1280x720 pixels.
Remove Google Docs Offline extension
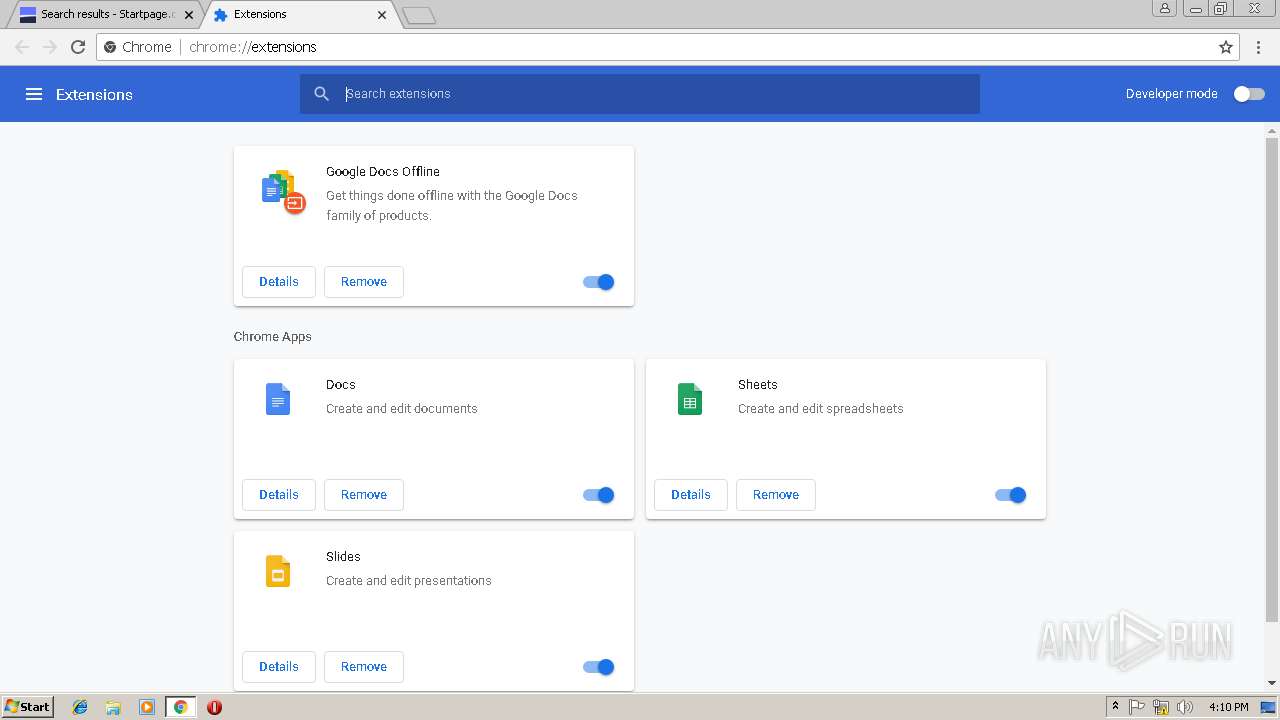coord(364,282)
